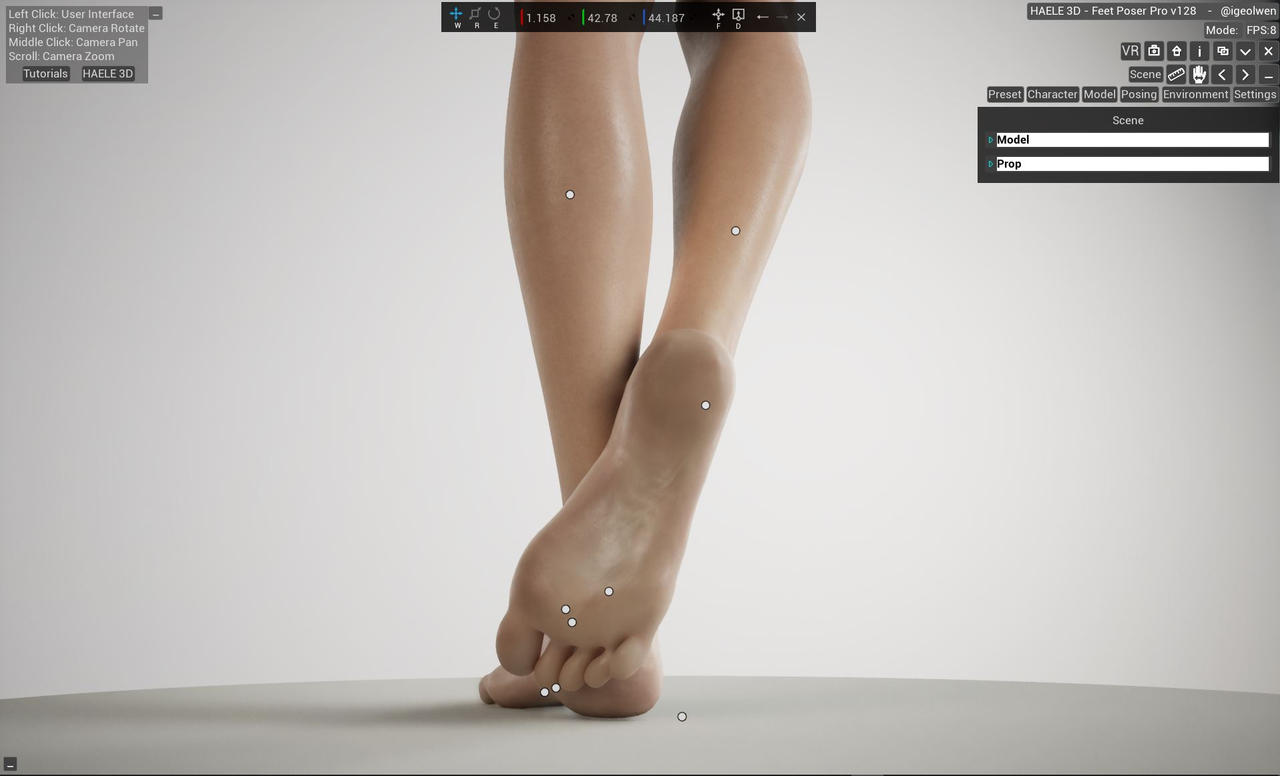Click the home reset view icon
The width and height of the screenshot is (1280, 776).
pos(1177,51)
